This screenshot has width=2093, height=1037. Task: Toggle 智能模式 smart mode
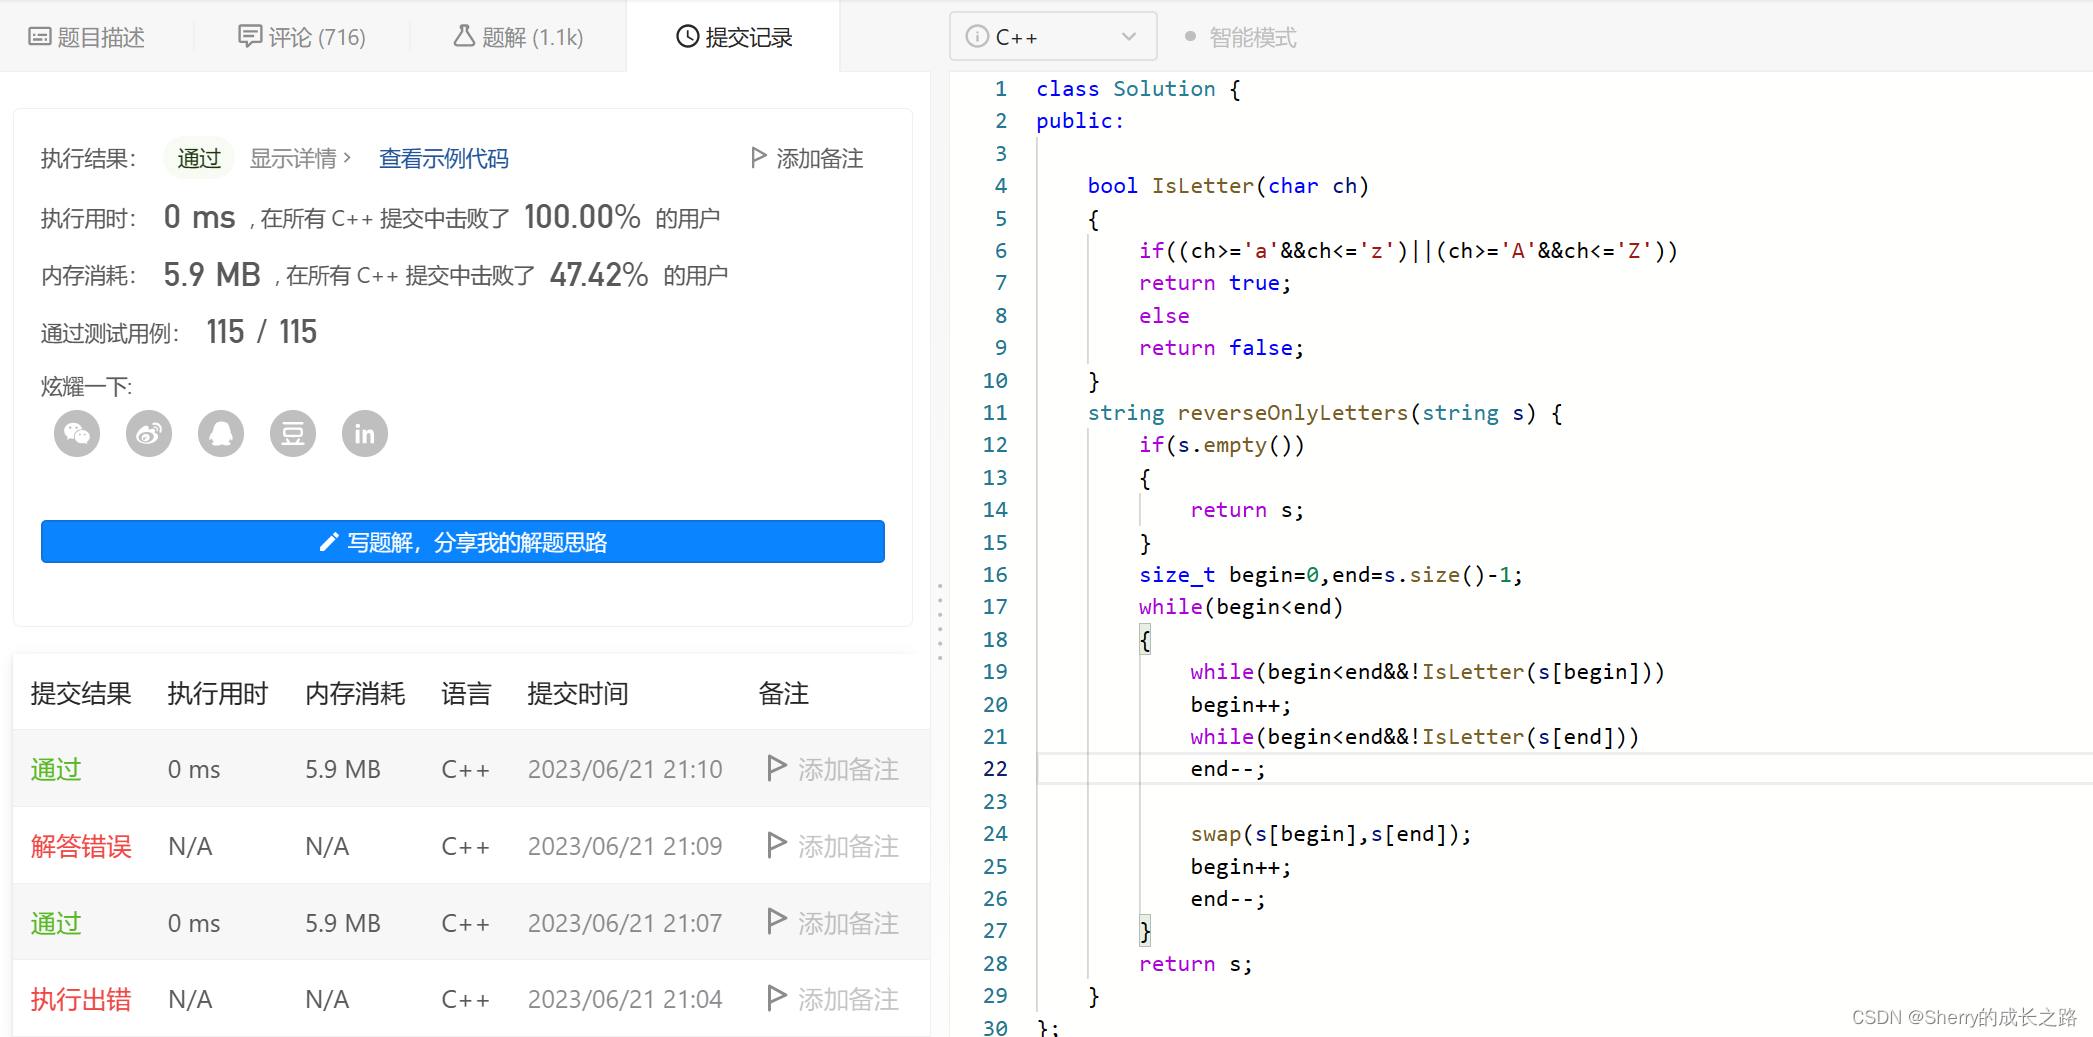[x=1240, y=37]
